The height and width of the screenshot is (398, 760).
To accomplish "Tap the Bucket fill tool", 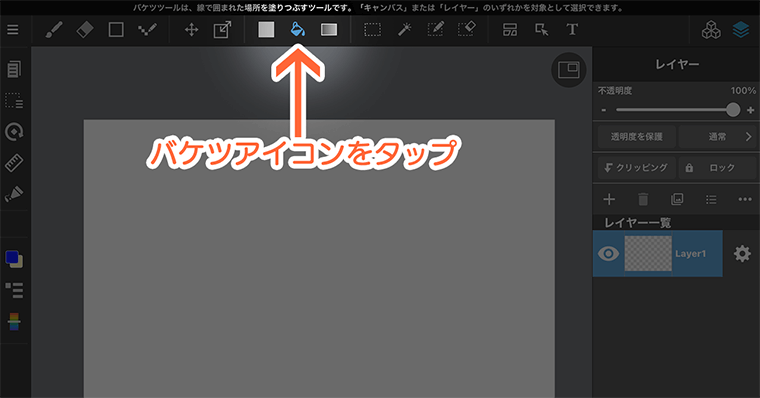I will 297,30.
